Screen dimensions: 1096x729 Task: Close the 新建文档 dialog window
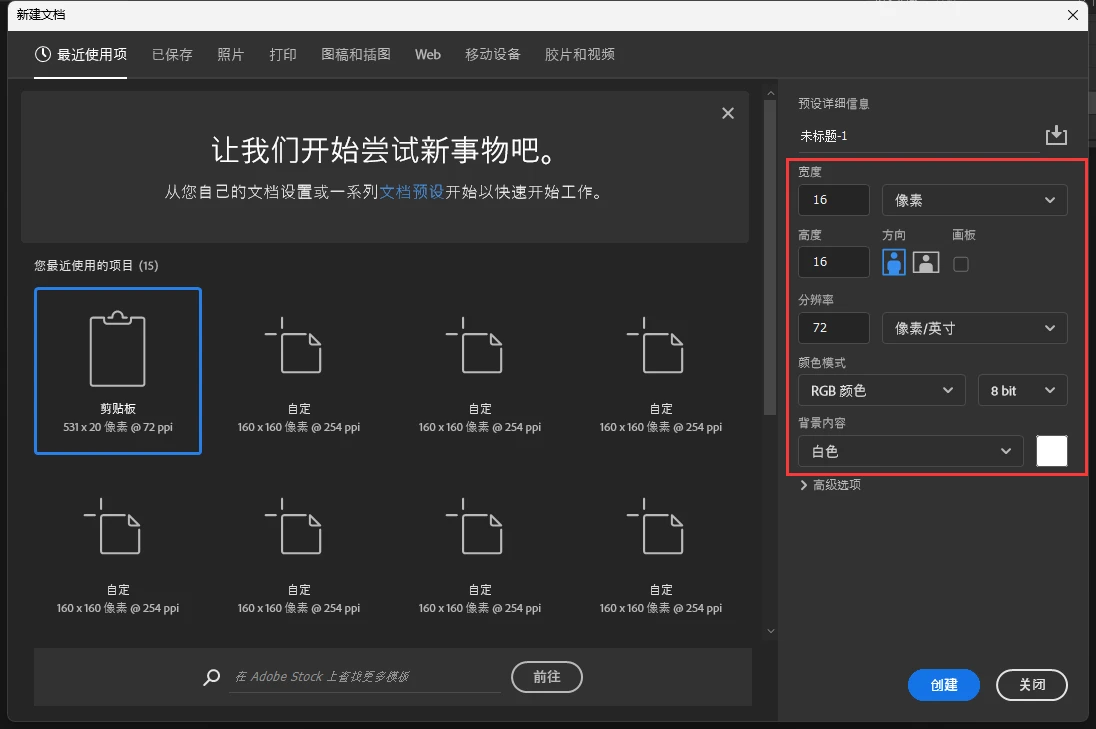click(1072, 15)
